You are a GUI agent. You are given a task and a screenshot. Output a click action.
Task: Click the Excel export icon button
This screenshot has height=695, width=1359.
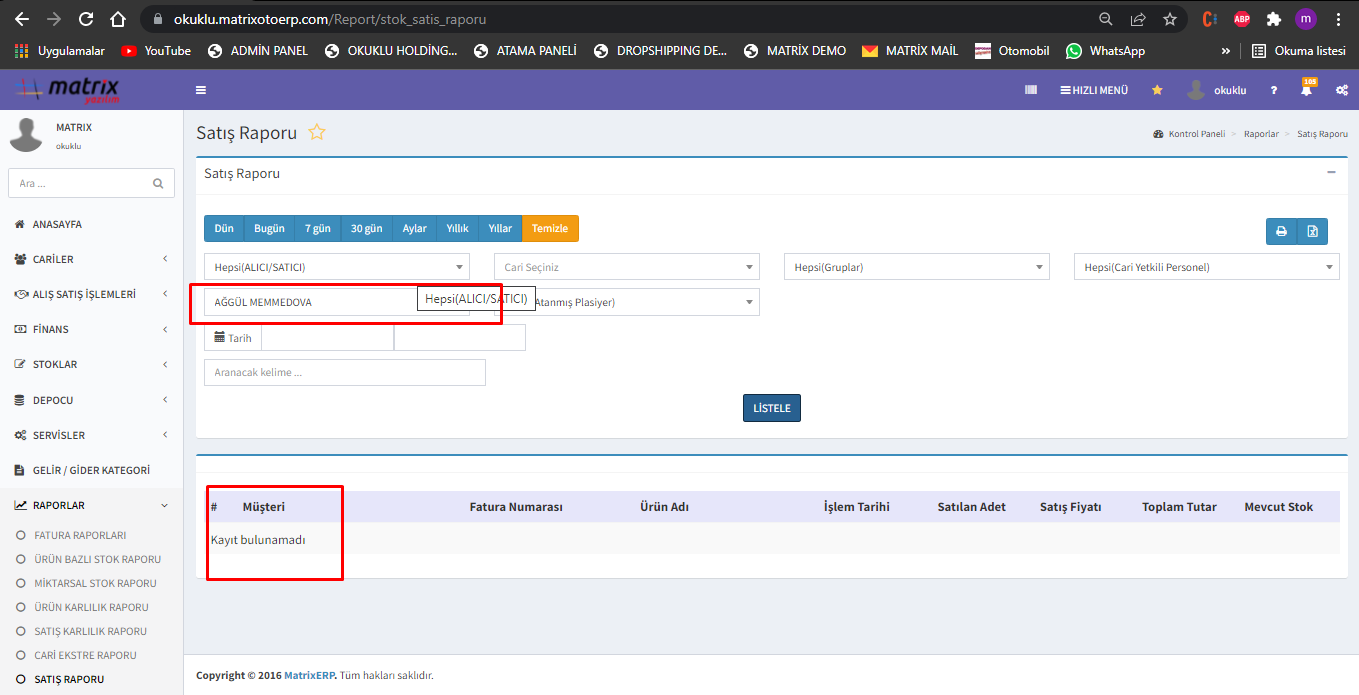pos(1312,231)
